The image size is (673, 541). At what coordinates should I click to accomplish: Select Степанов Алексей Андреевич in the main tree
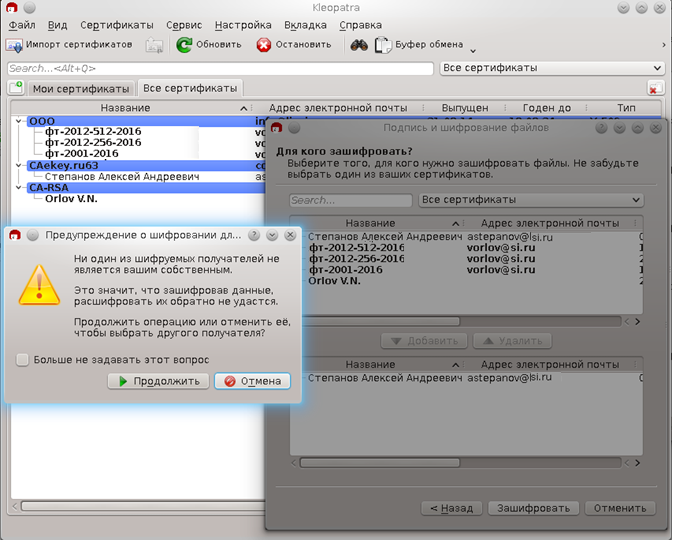(122, 176)
